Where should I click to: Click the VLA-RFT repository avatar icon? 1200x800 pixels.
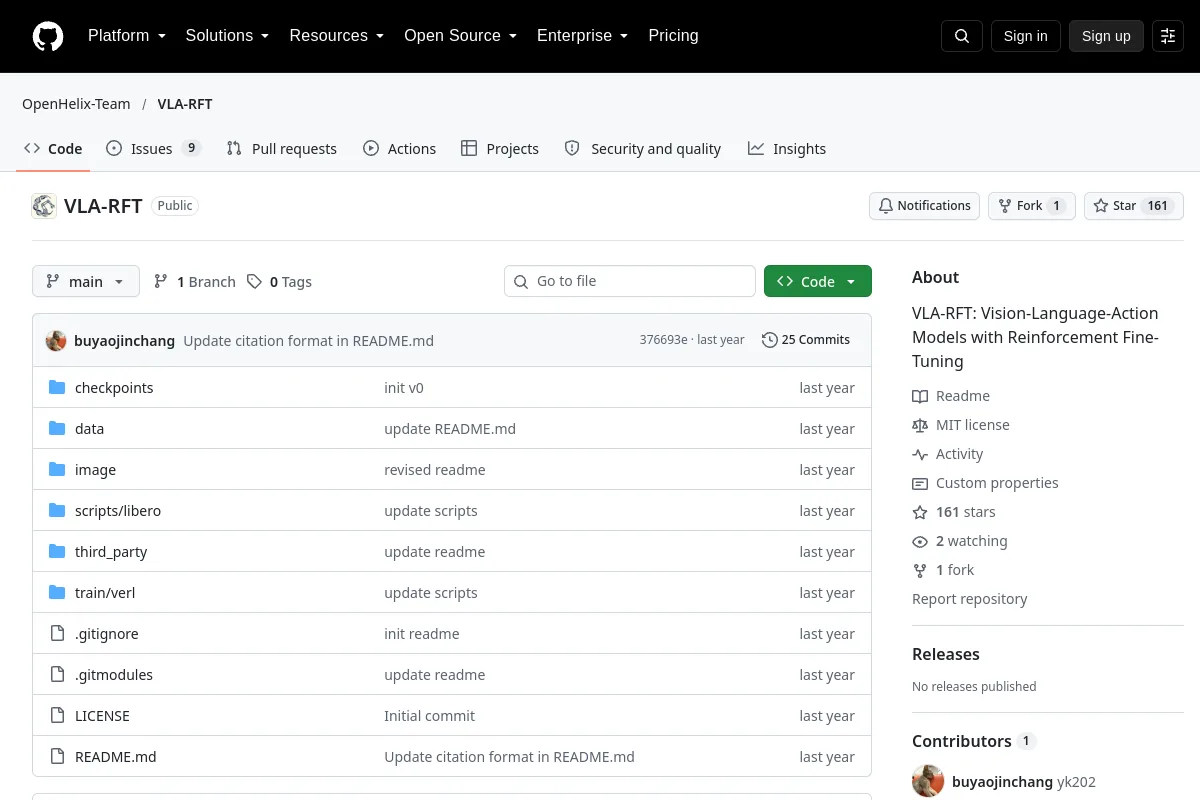pyautogui.click(x=44, y=206)
